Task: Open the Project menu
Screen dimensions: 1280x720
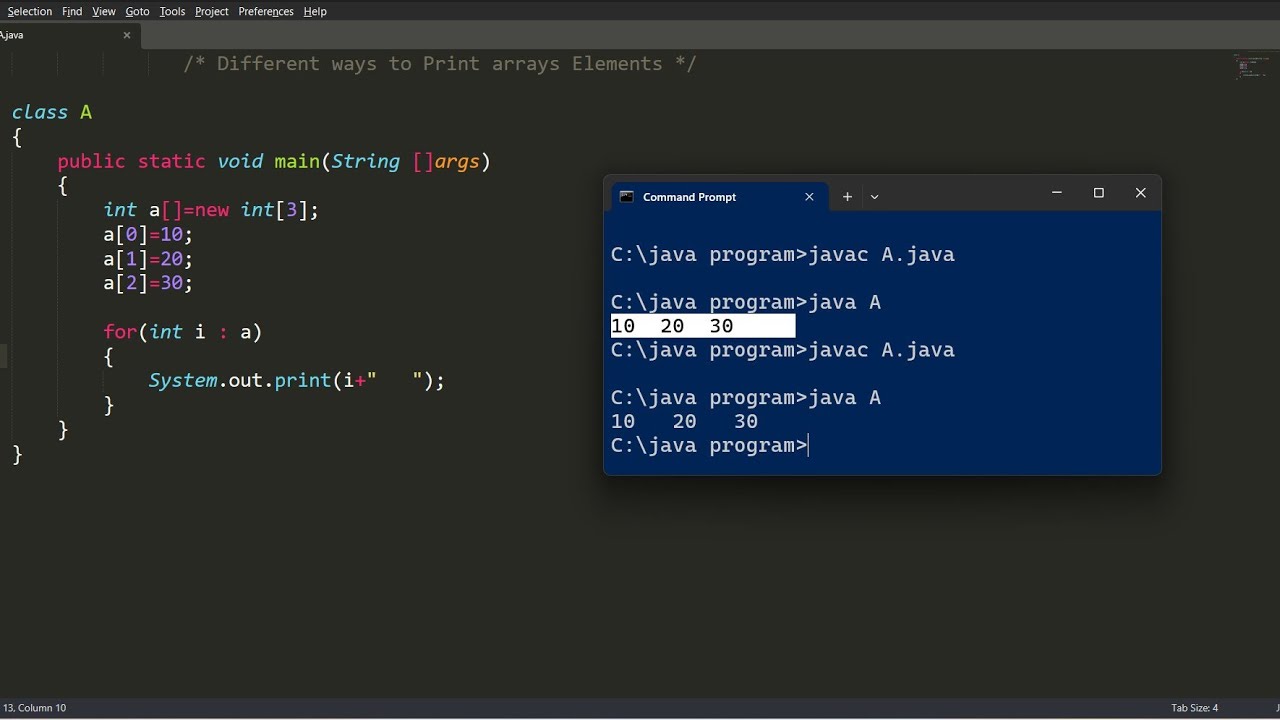Action: pyautogui.click(x=212, y=11)
